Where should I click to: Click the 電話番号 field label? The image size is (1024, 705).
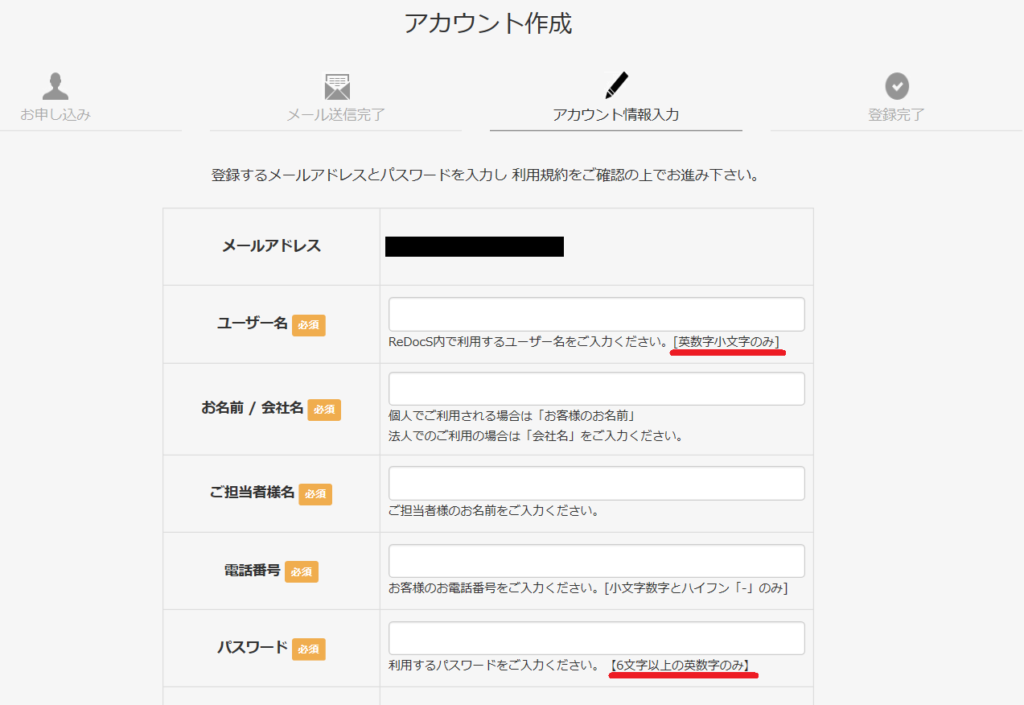tap(252, 571)
